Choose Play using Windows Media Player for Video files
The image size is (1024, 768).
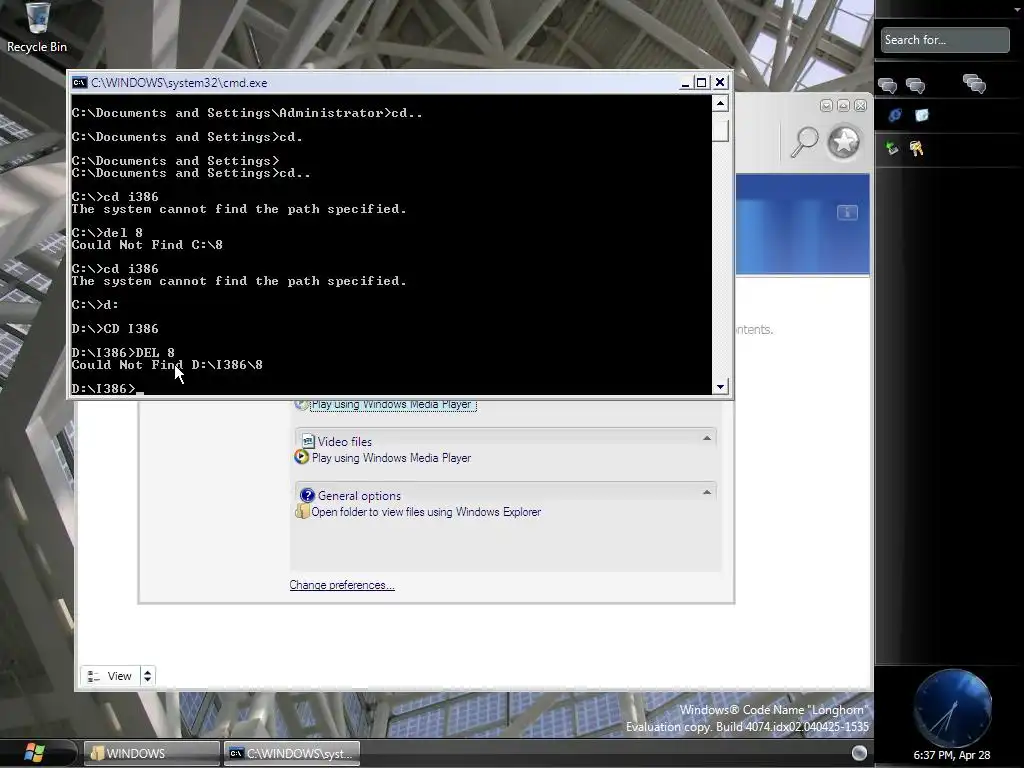tap(391, 458)
